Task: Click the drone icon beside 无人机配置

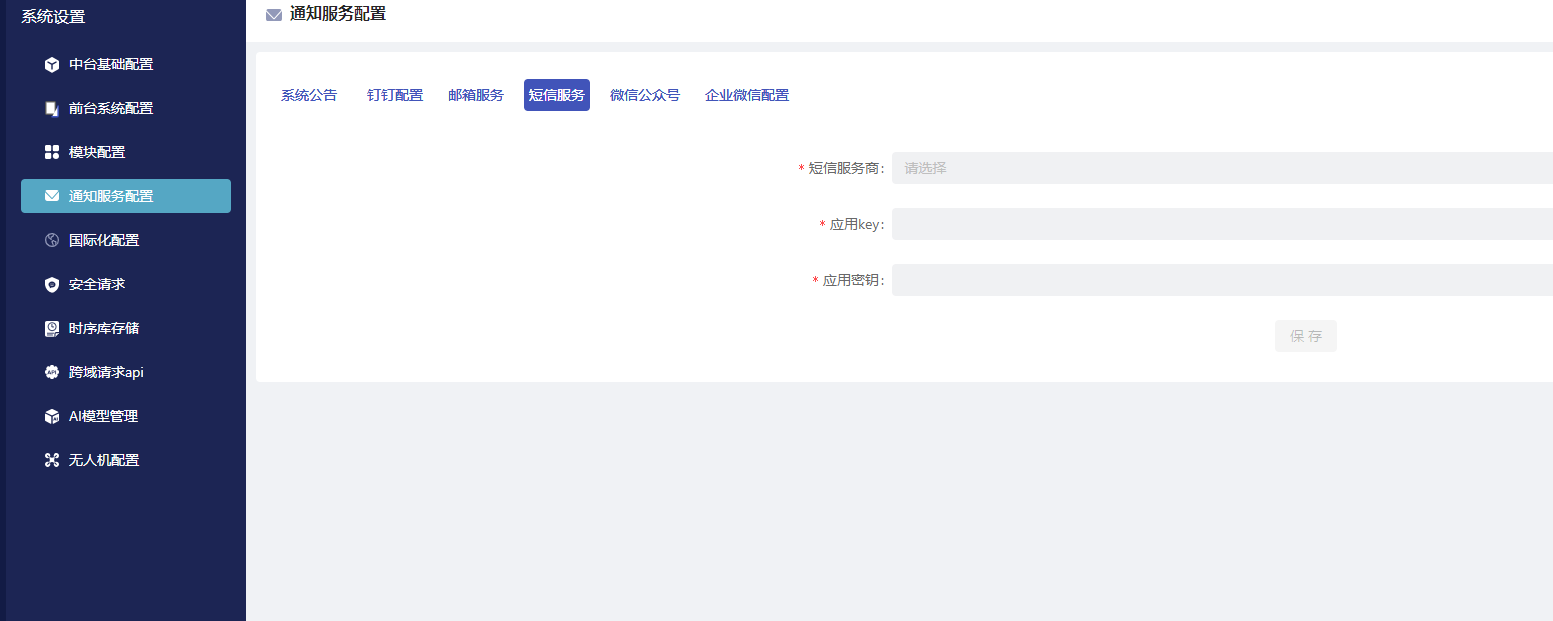Action: pos(52,461)
